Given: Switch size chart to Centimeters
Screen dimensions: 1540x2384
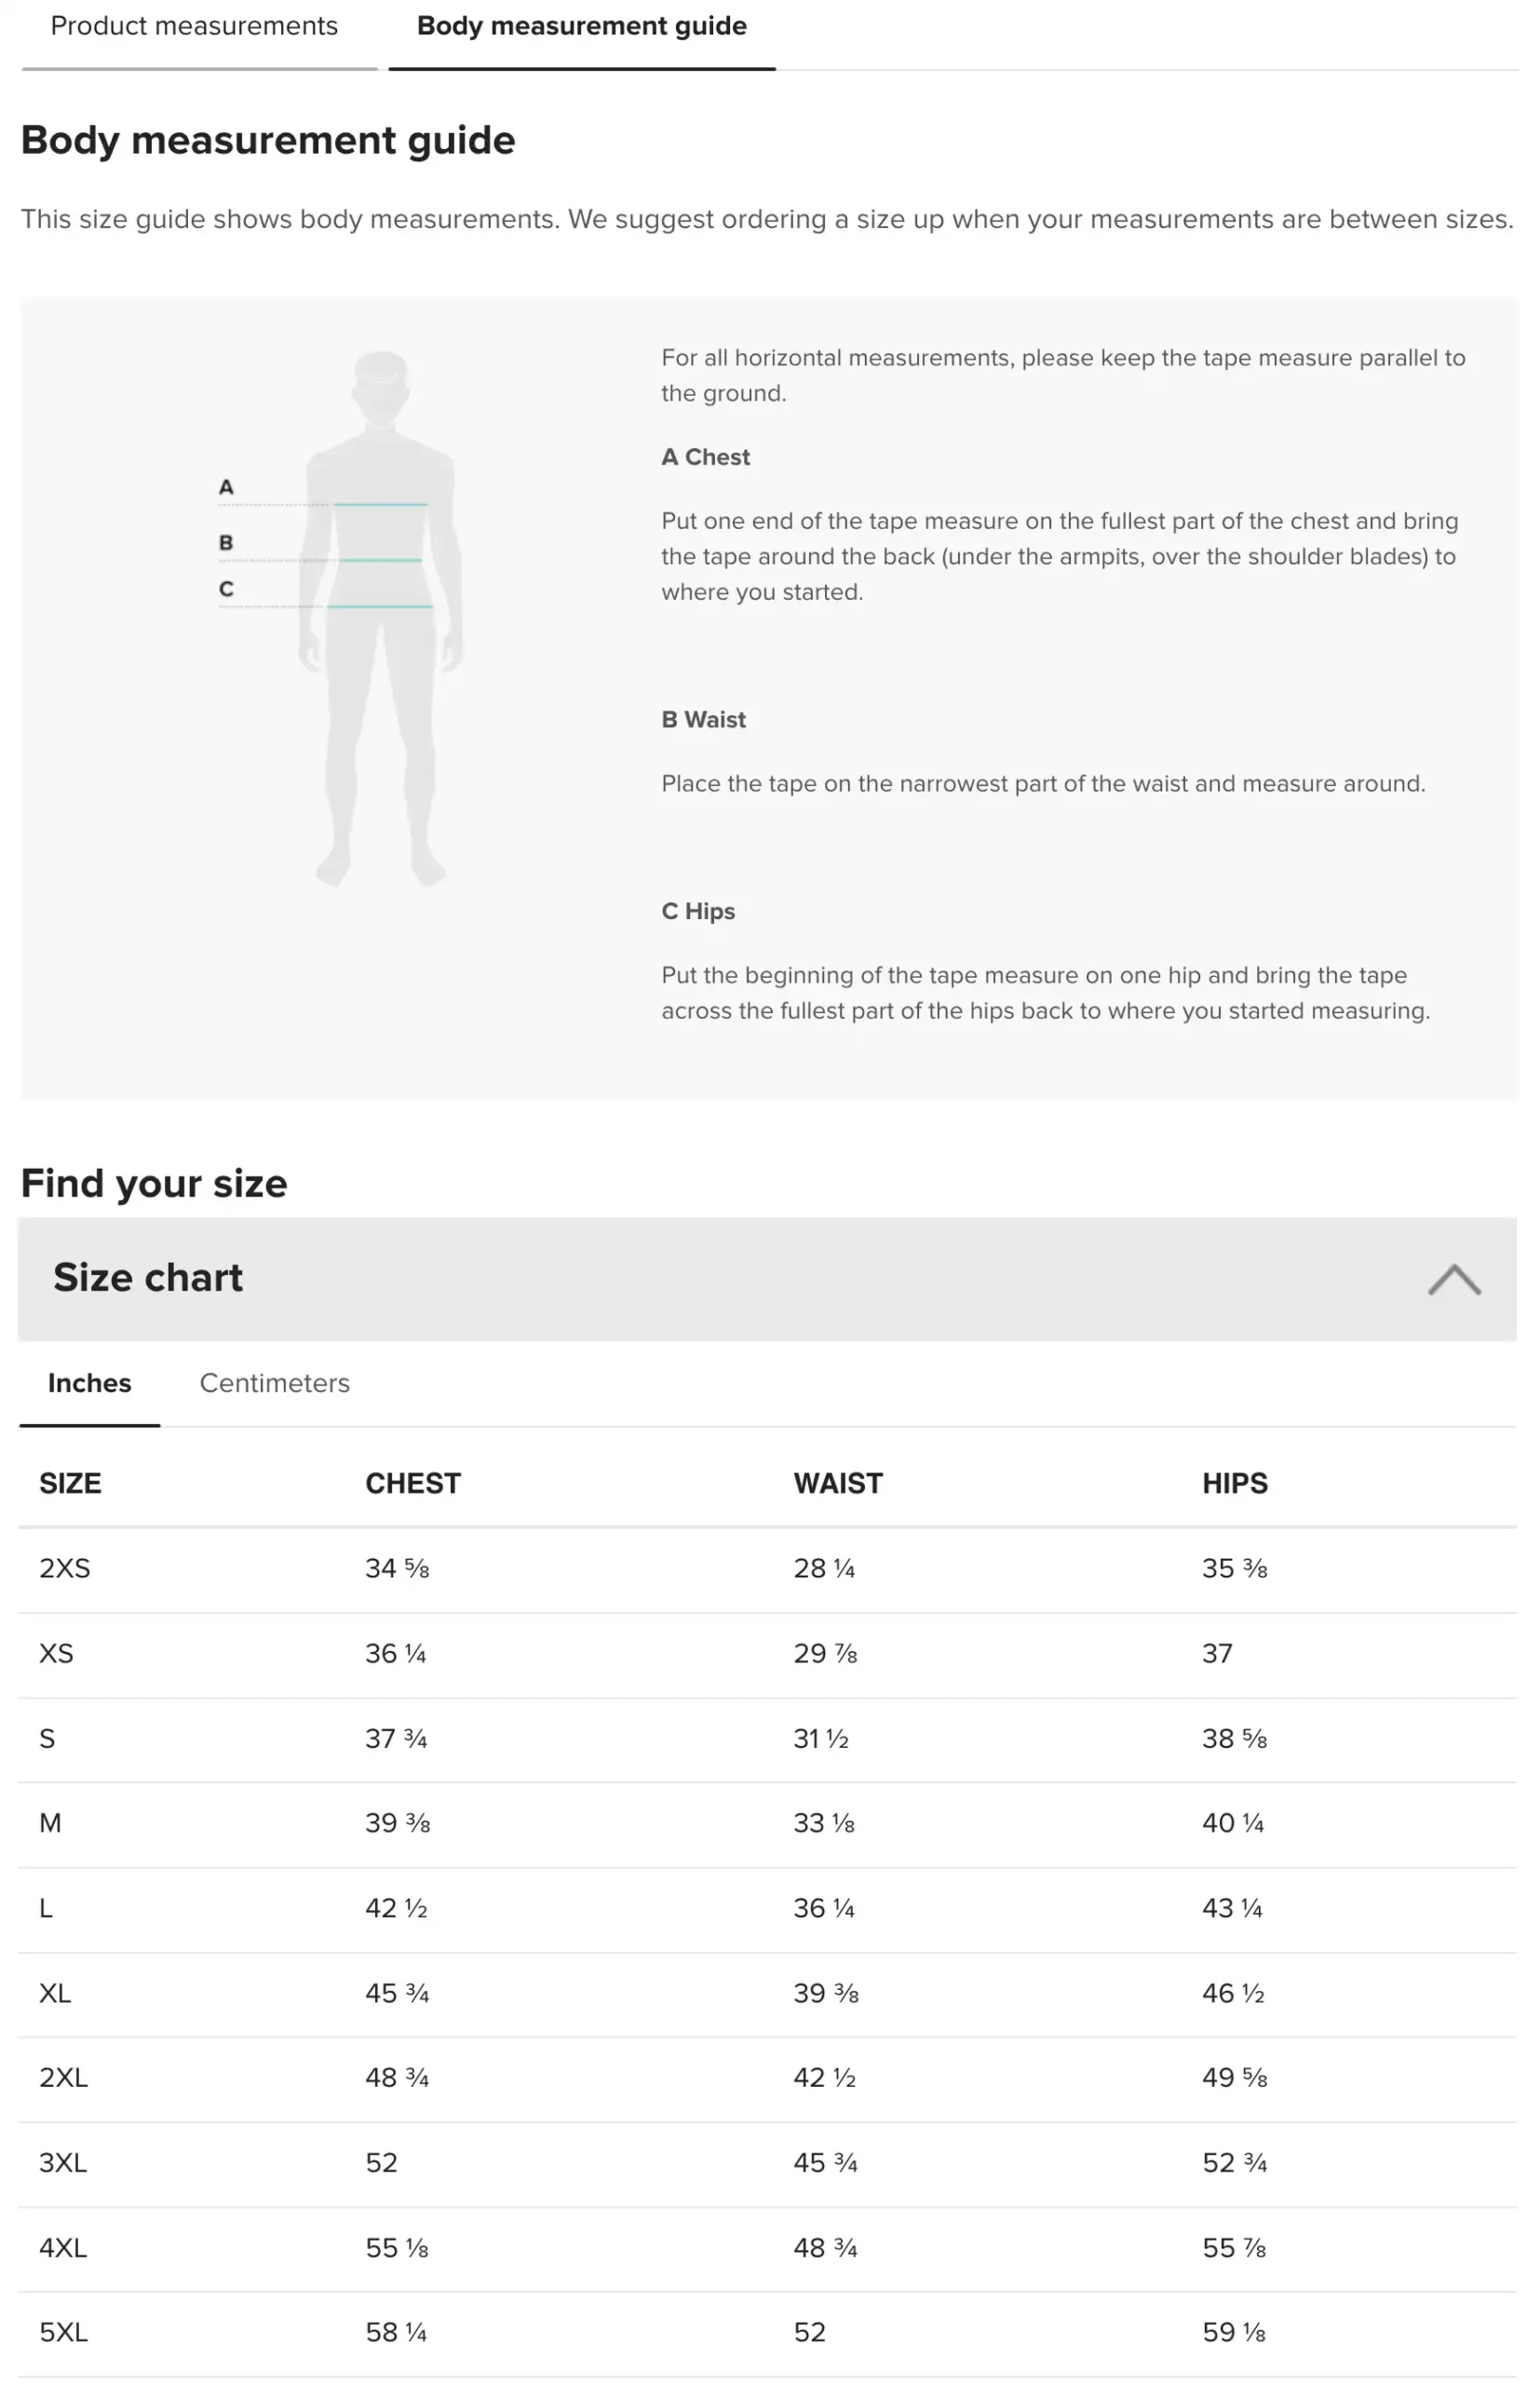Looking at the screenshot, I should (x=274, y=1383).
